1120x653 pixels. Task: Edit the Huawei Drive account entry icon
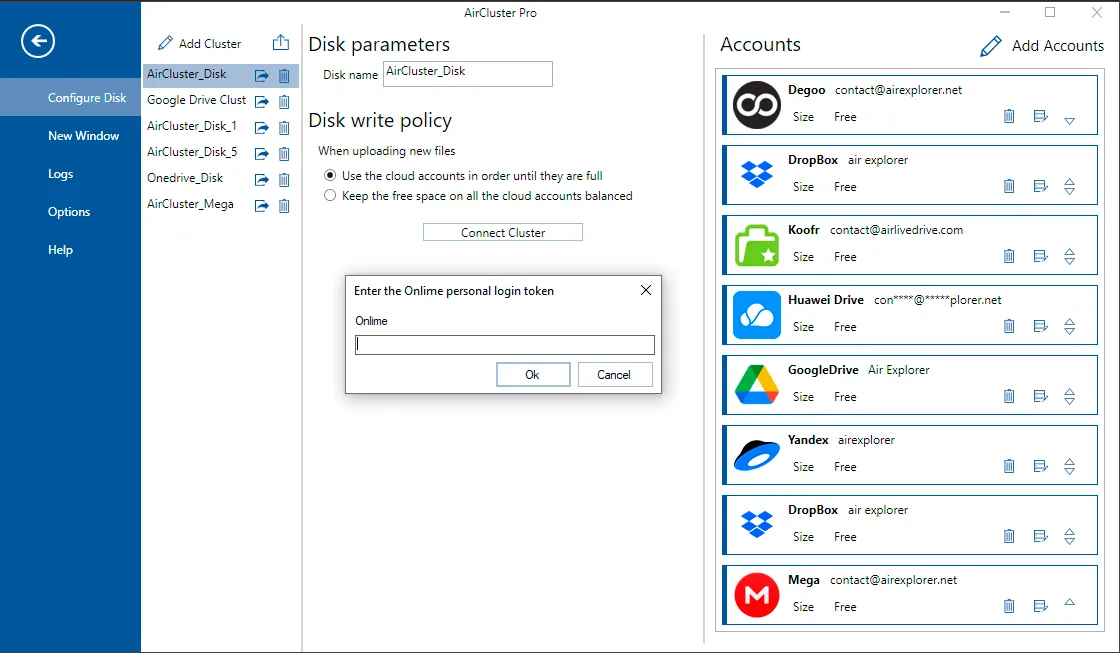click(x=1041, y=326)
